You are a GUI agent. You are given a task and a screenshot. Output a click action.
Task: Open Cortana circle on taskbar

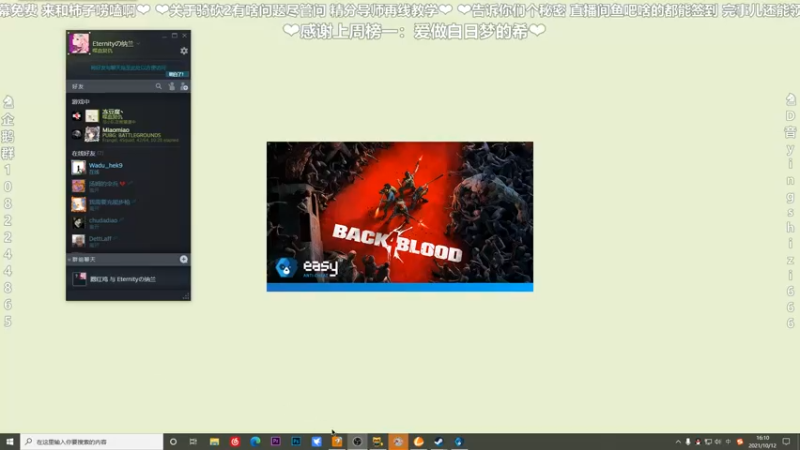173,442
